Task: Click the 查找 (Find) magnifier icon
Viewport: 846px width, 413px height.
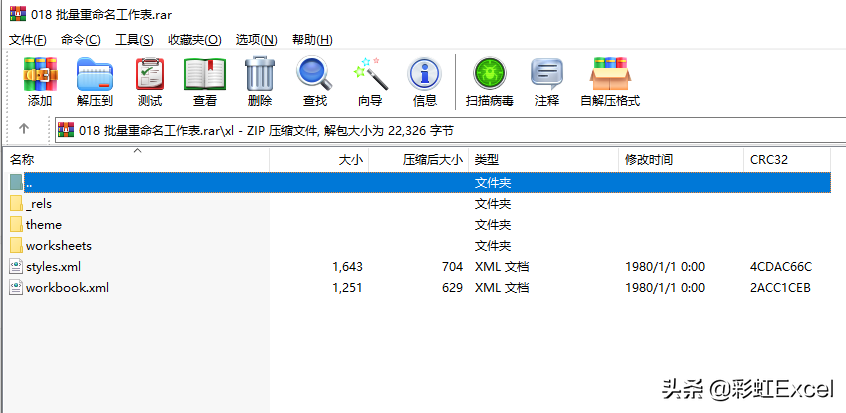Action: 315,74
